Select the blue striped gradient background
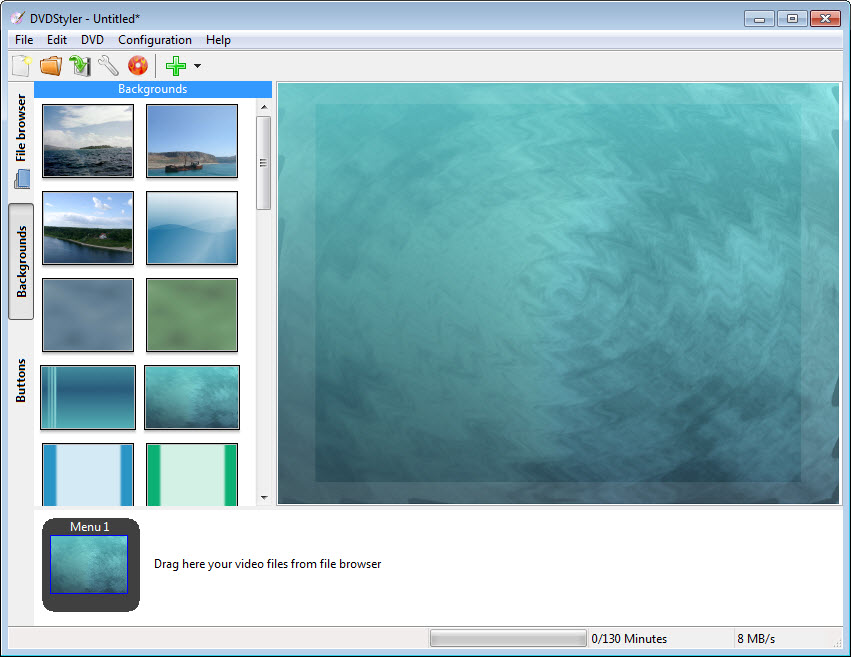851x657 pixels. tap(88, 397)
